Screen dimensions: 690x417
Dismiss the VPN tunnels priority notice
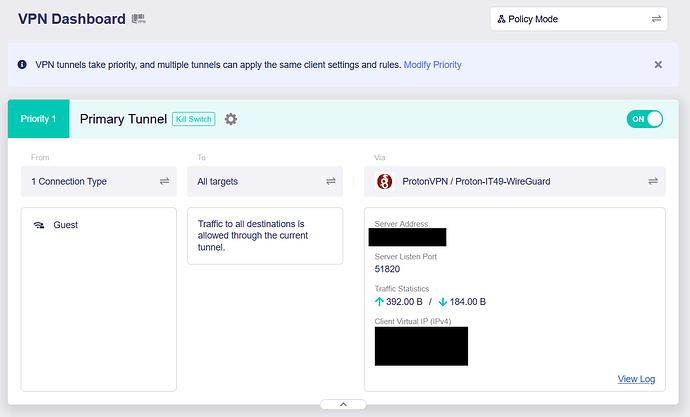[657, 65]
